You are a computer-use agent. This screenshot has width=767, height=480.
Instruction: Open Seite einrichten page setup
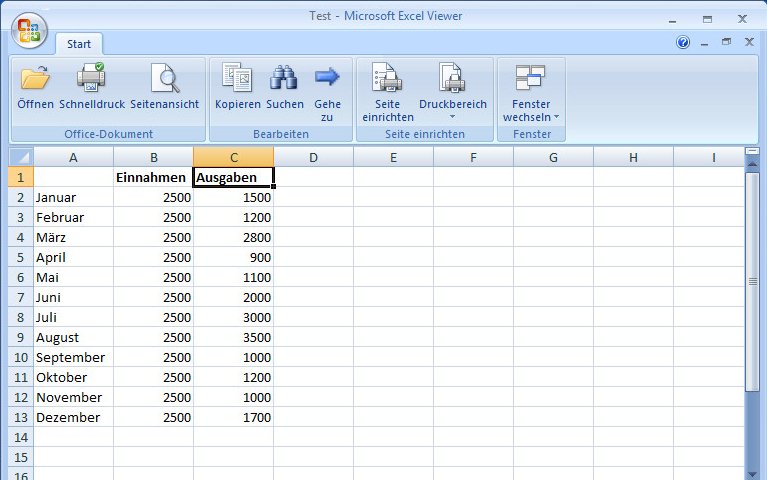(x=387, y=78)
